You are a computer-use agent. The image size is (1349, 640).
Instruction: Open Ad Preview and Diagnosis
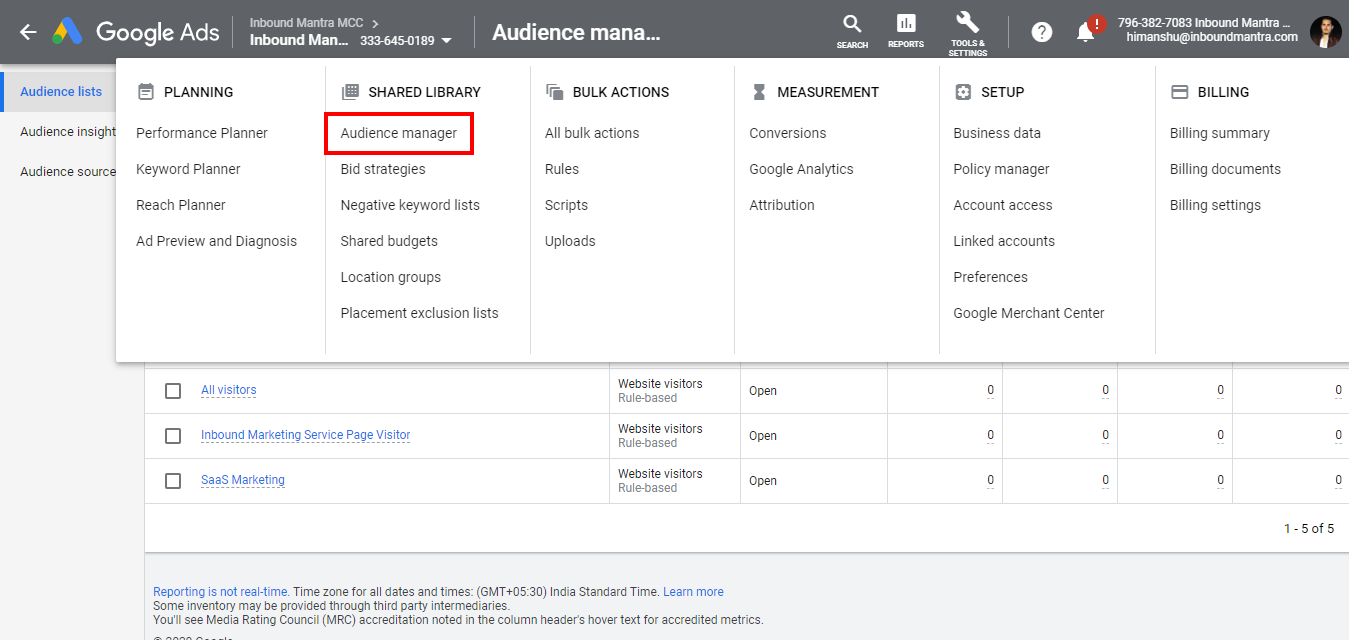tap(216, 241)
